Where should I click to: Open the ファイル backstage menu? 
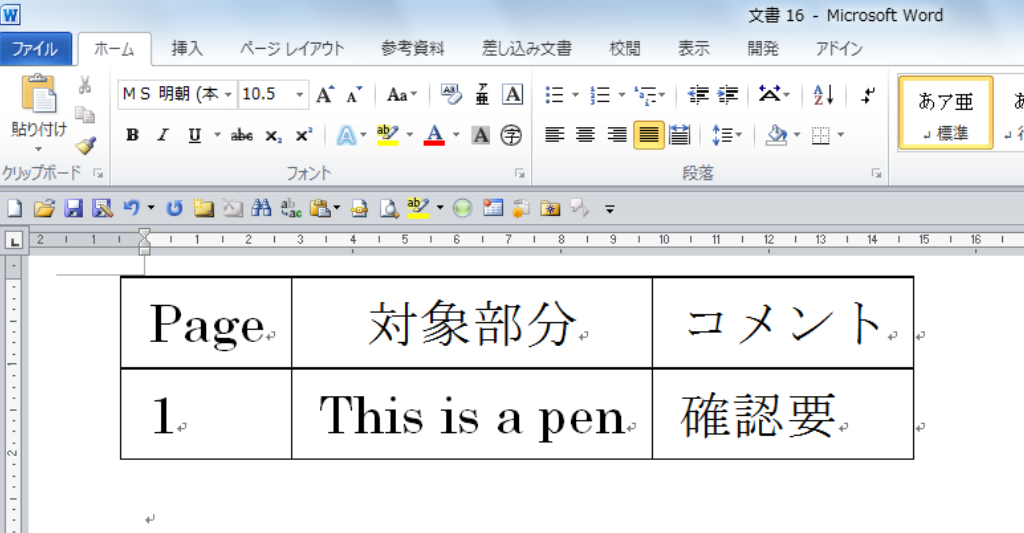pyautogui.click(x=35, y=48)
